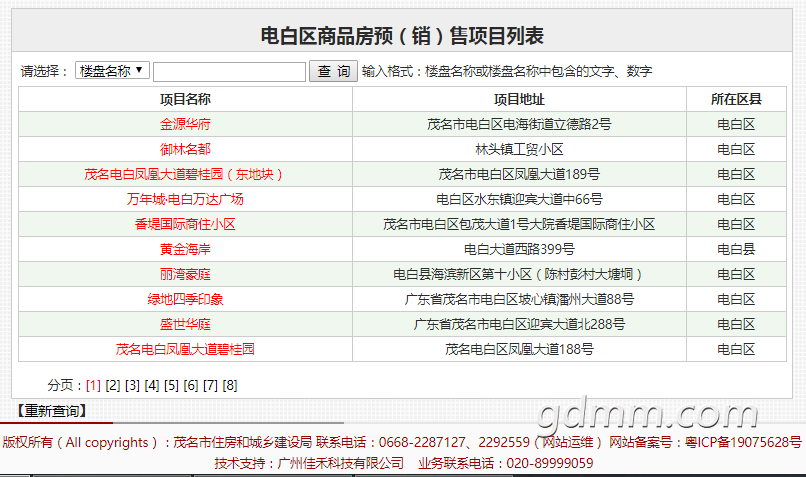The height and width of the screenshot is (477, 806).
Task: Open the 绿地四季印象 project link
Action: click(x=185, y=300)
